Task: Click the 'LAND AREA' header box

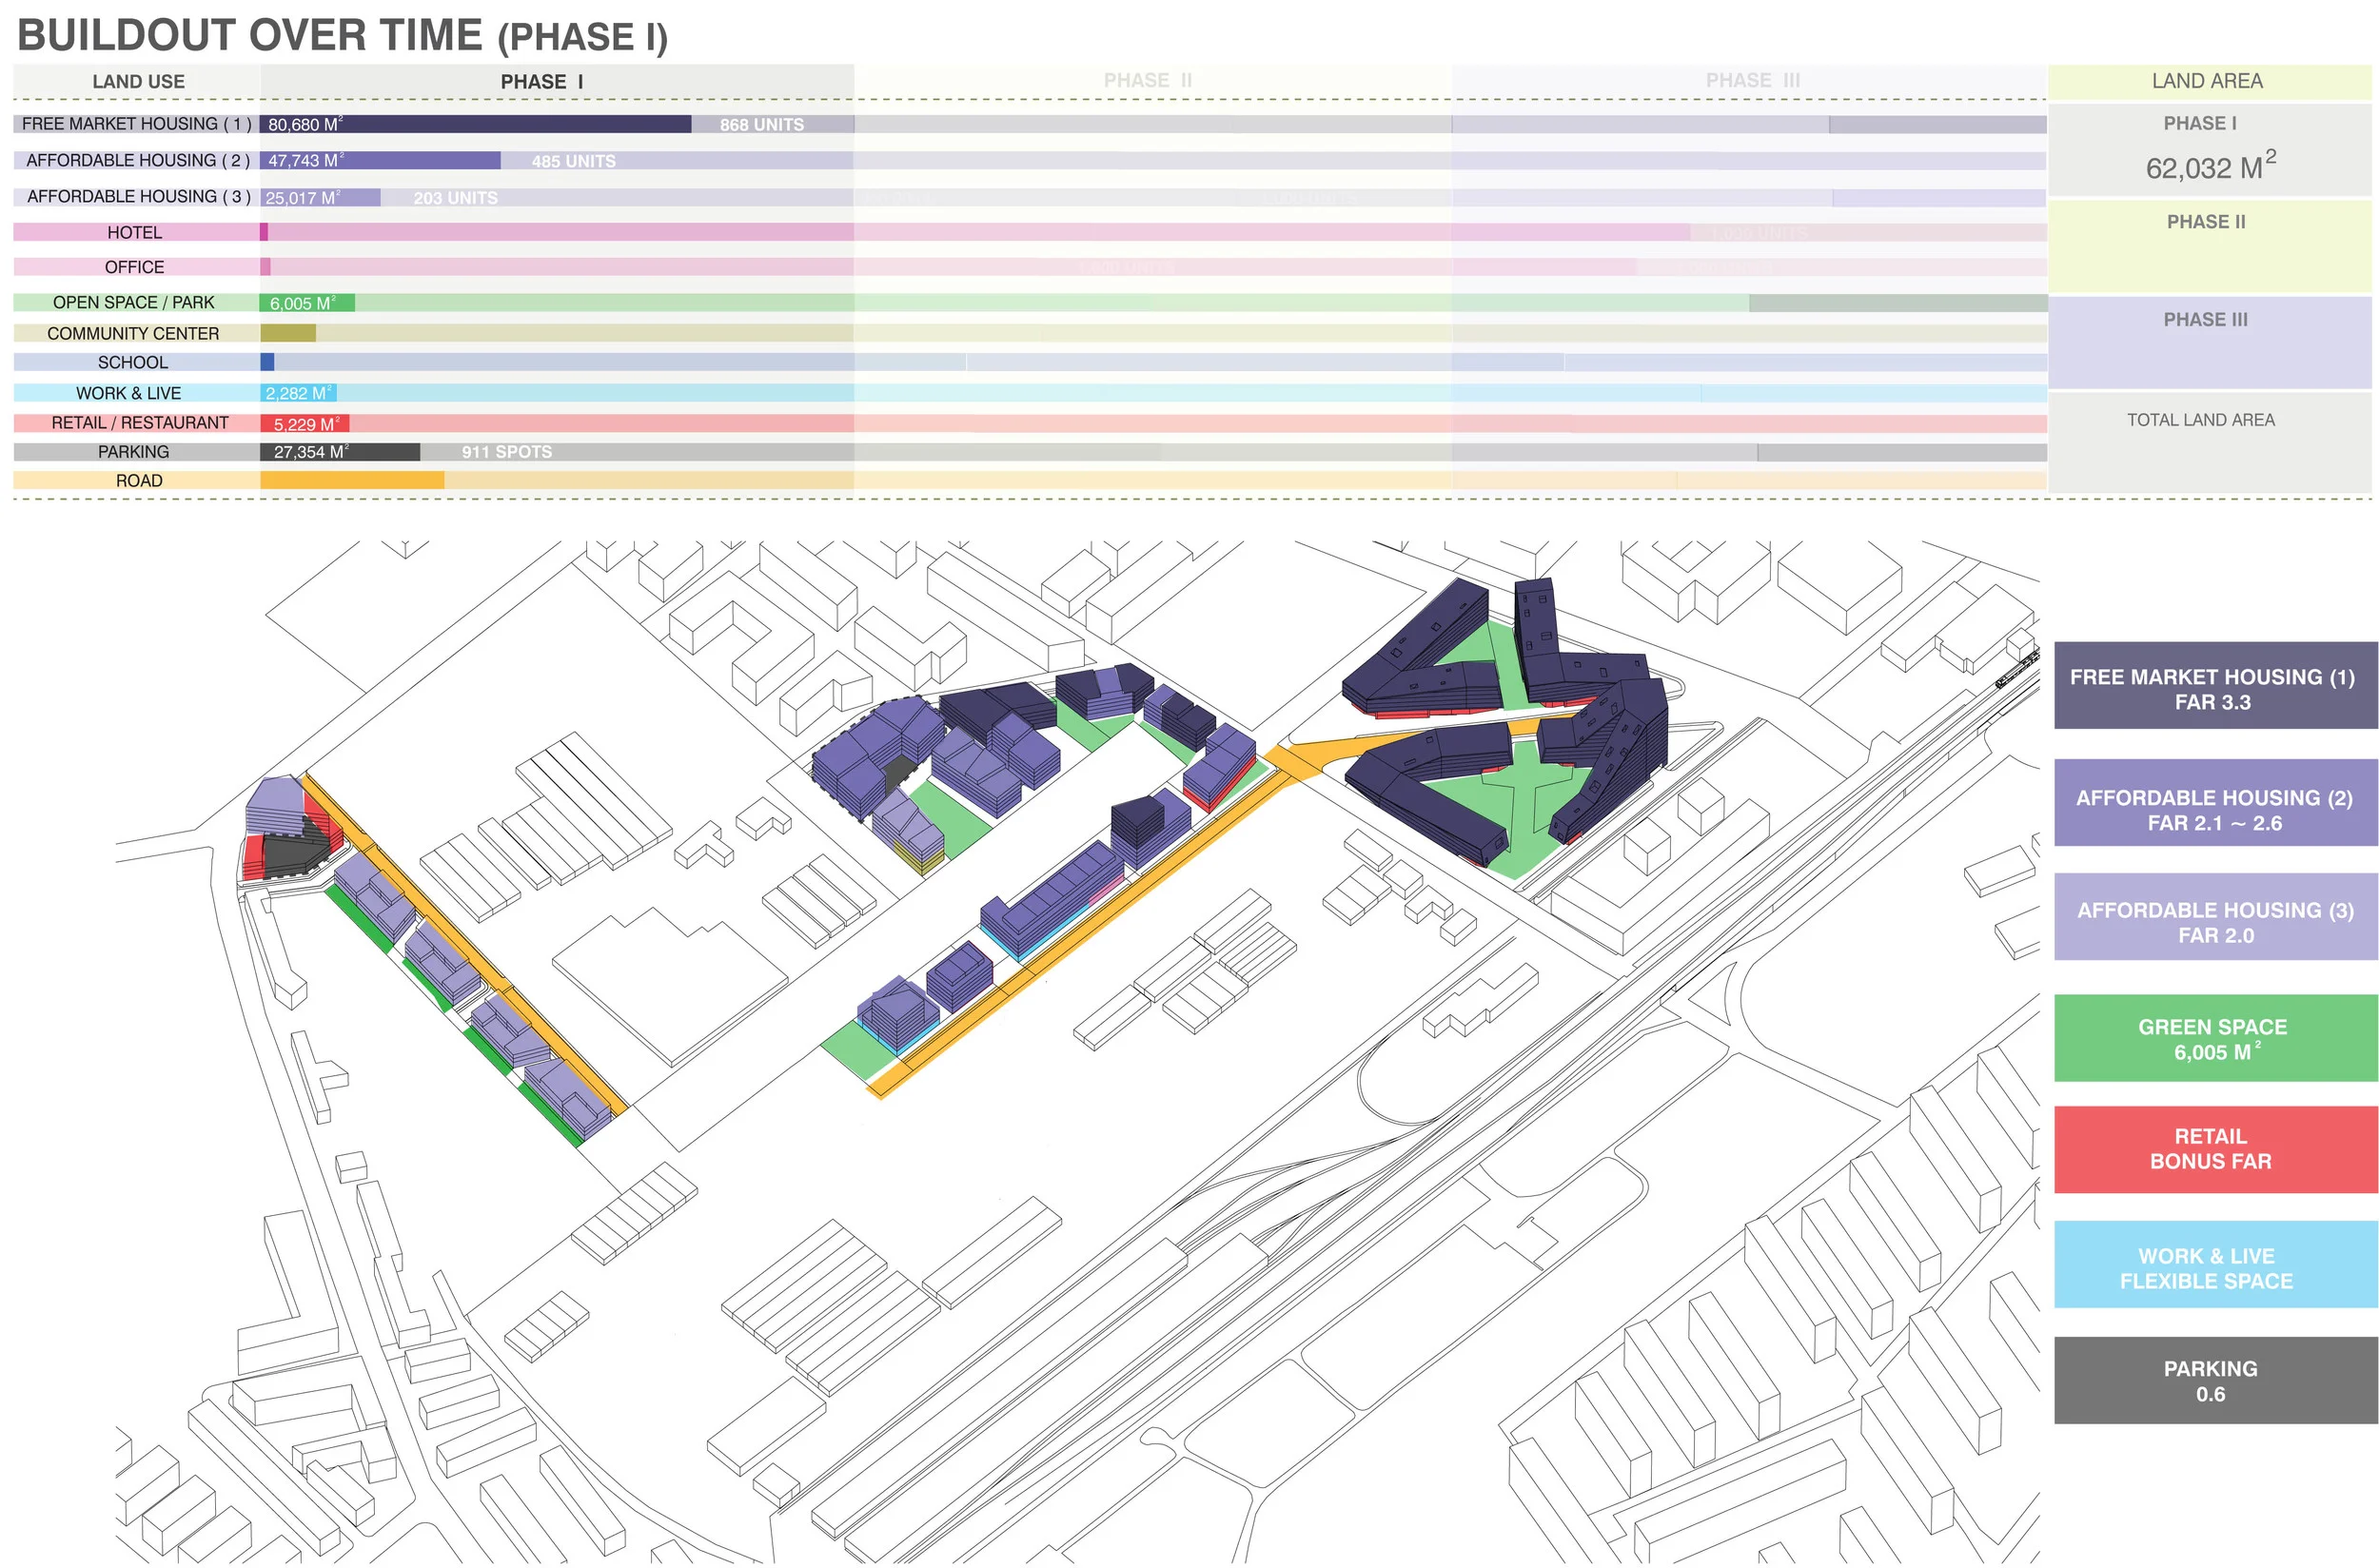Action: [x=2208, y=82]
